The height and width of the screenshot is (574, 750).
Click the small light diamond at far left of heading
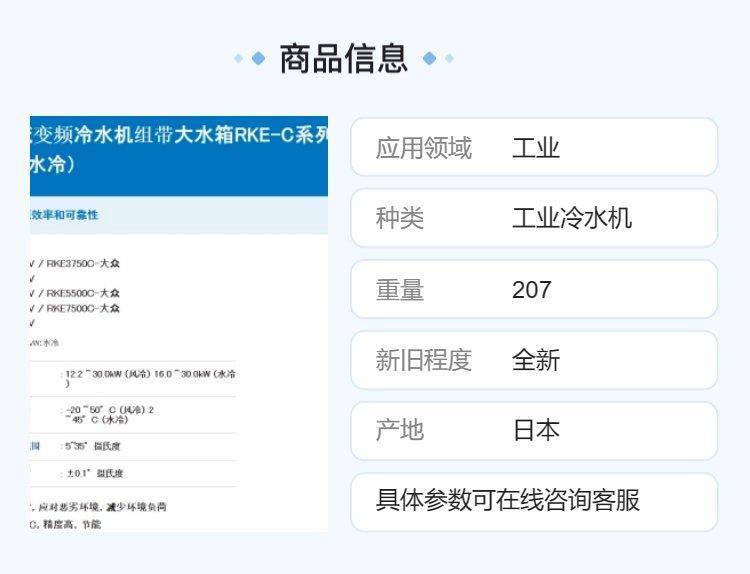(238, 58)
